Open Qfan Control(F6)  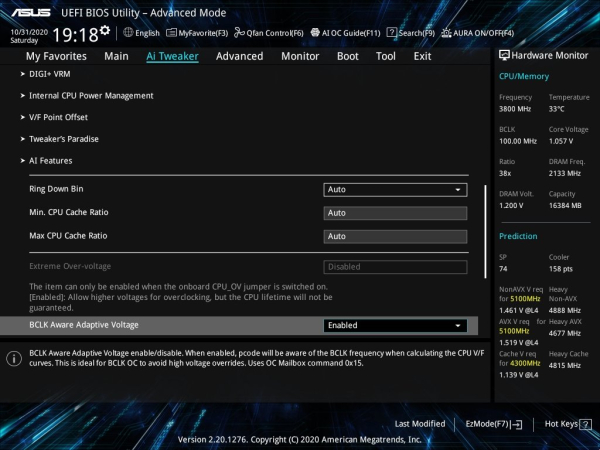(x=275, y=33)
